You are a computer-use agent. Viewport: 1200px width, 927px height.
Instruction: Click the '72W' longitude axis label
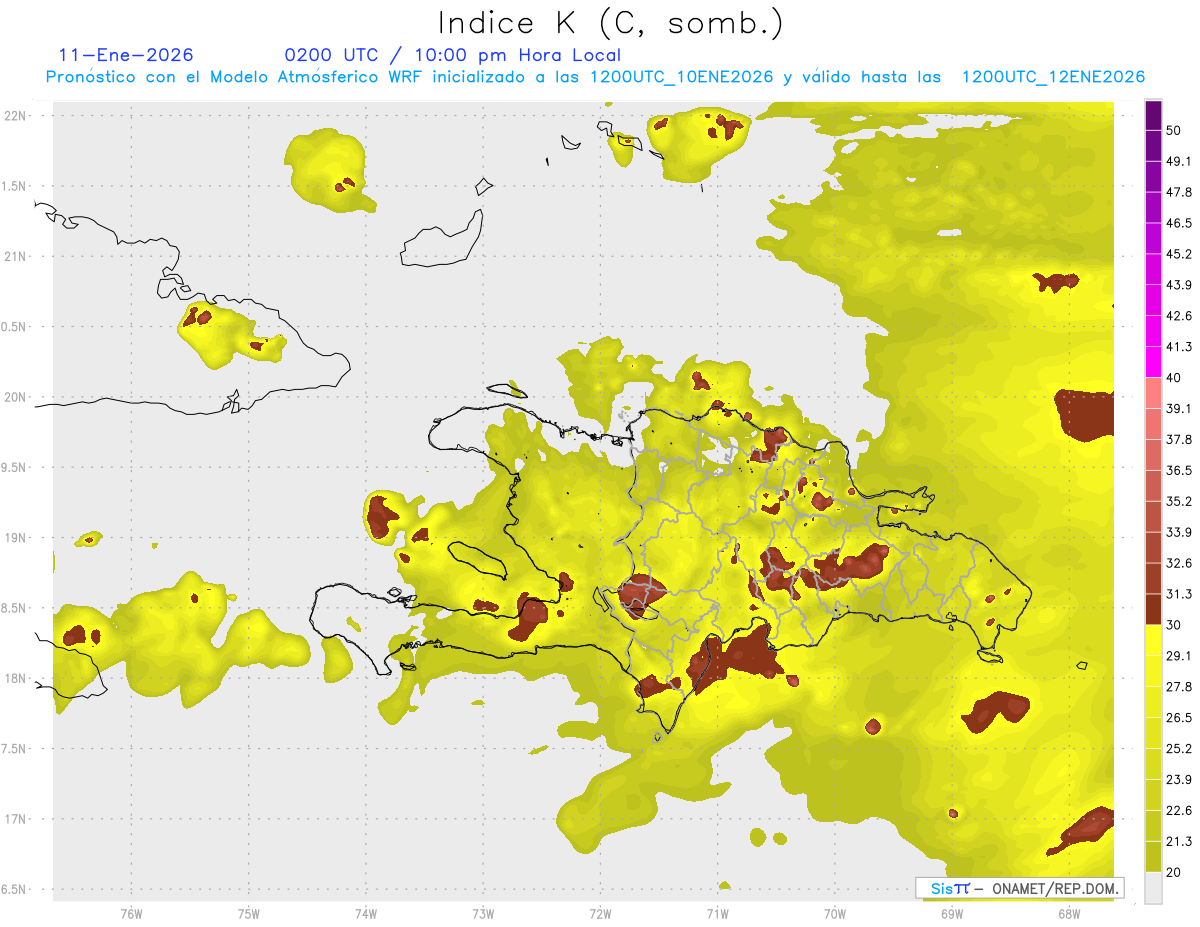coord(600,914)
